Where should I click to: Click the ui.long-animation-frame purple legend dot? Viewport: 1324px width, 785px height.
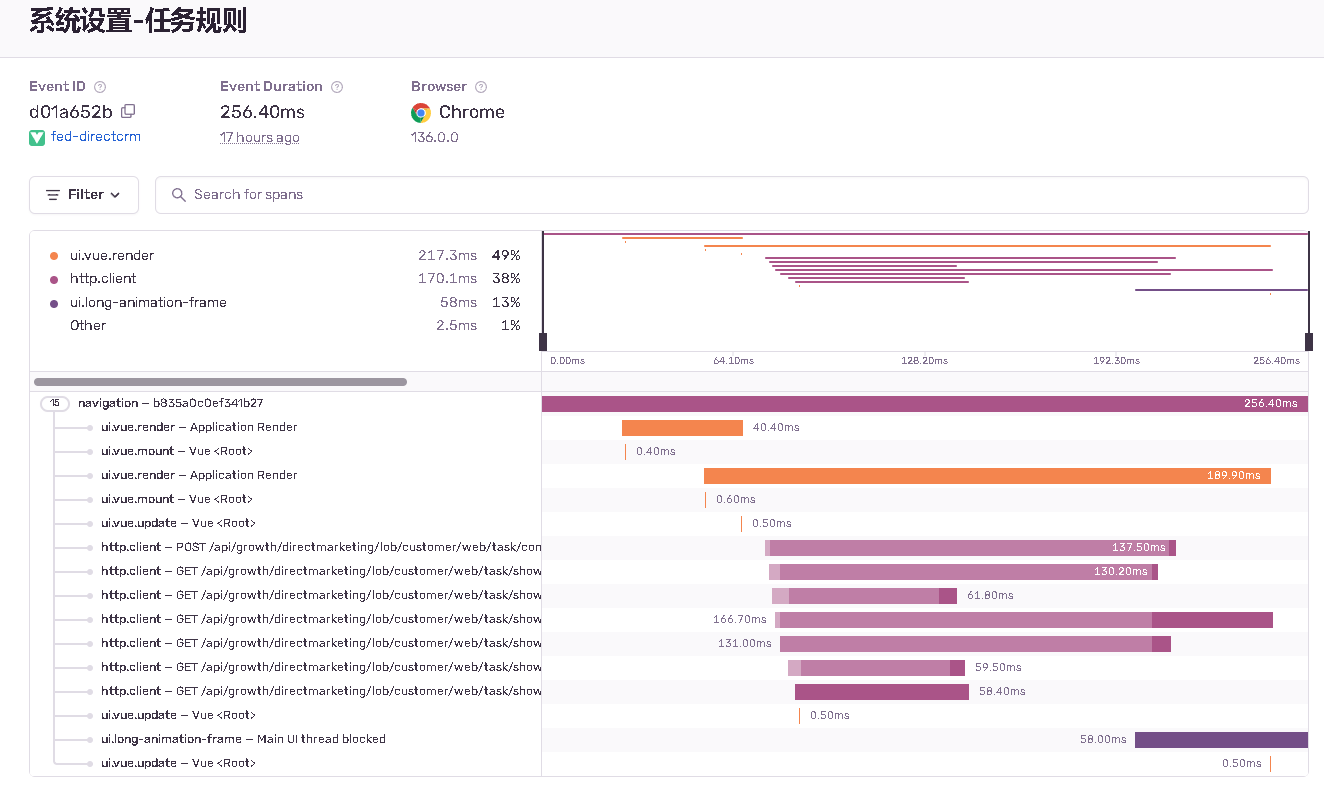click(54, 303)
